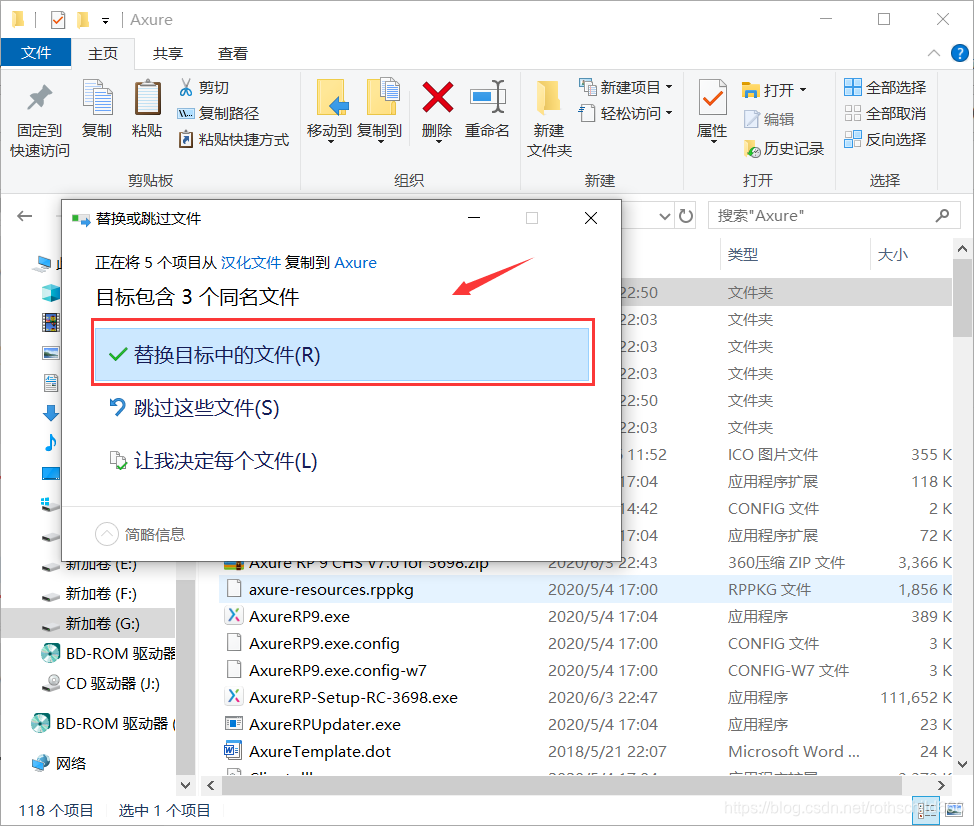Click the Copy (复制) ribbon icon
This screenshot has width=974, height=826.
[97, 98]
